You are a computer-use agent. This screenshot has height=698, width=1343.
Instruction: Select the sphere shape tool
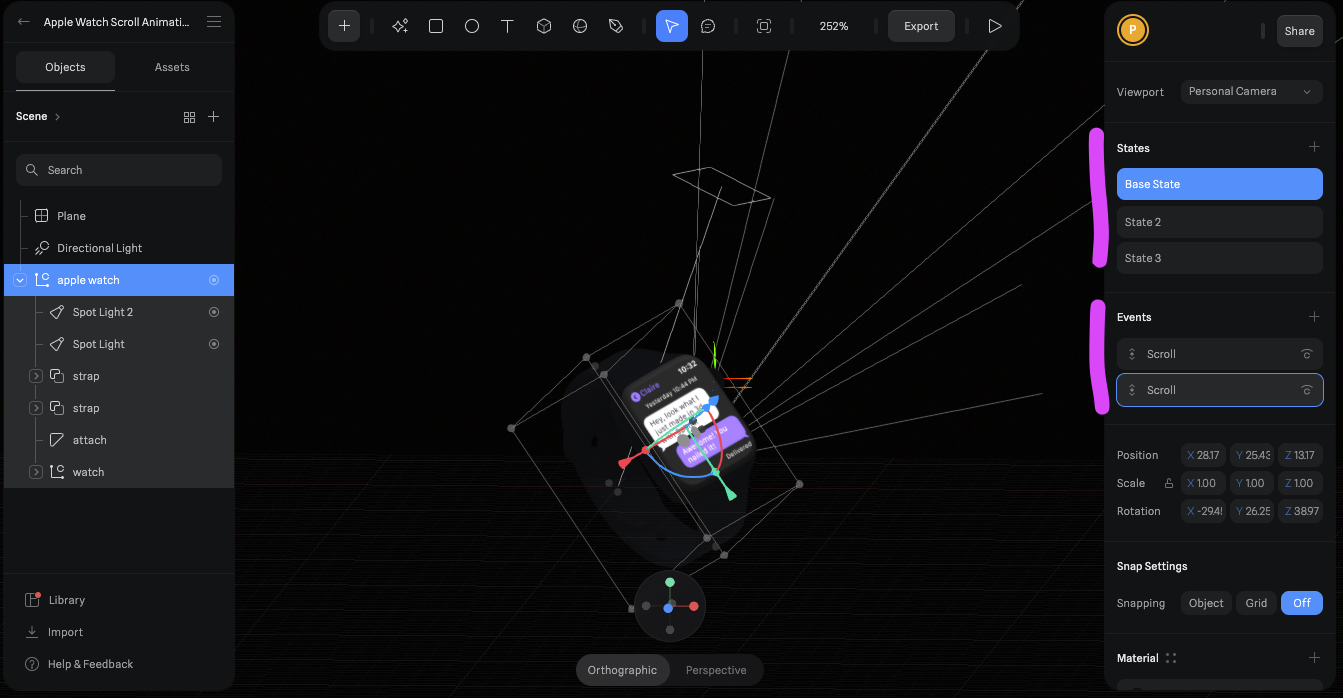click(580, 26)
